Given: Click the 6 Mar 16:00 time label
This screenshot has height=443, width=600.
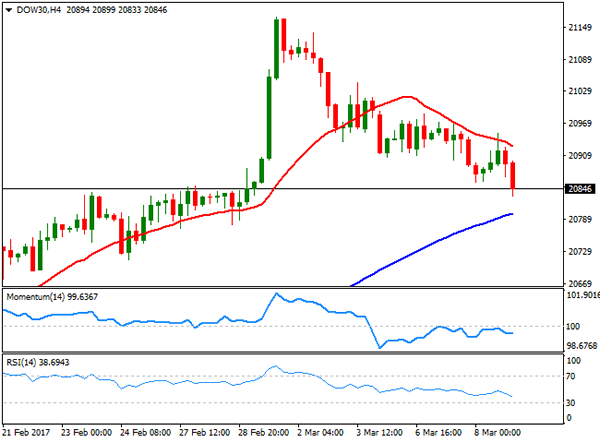Looking at the screenshot, I should tap(438, 433).
